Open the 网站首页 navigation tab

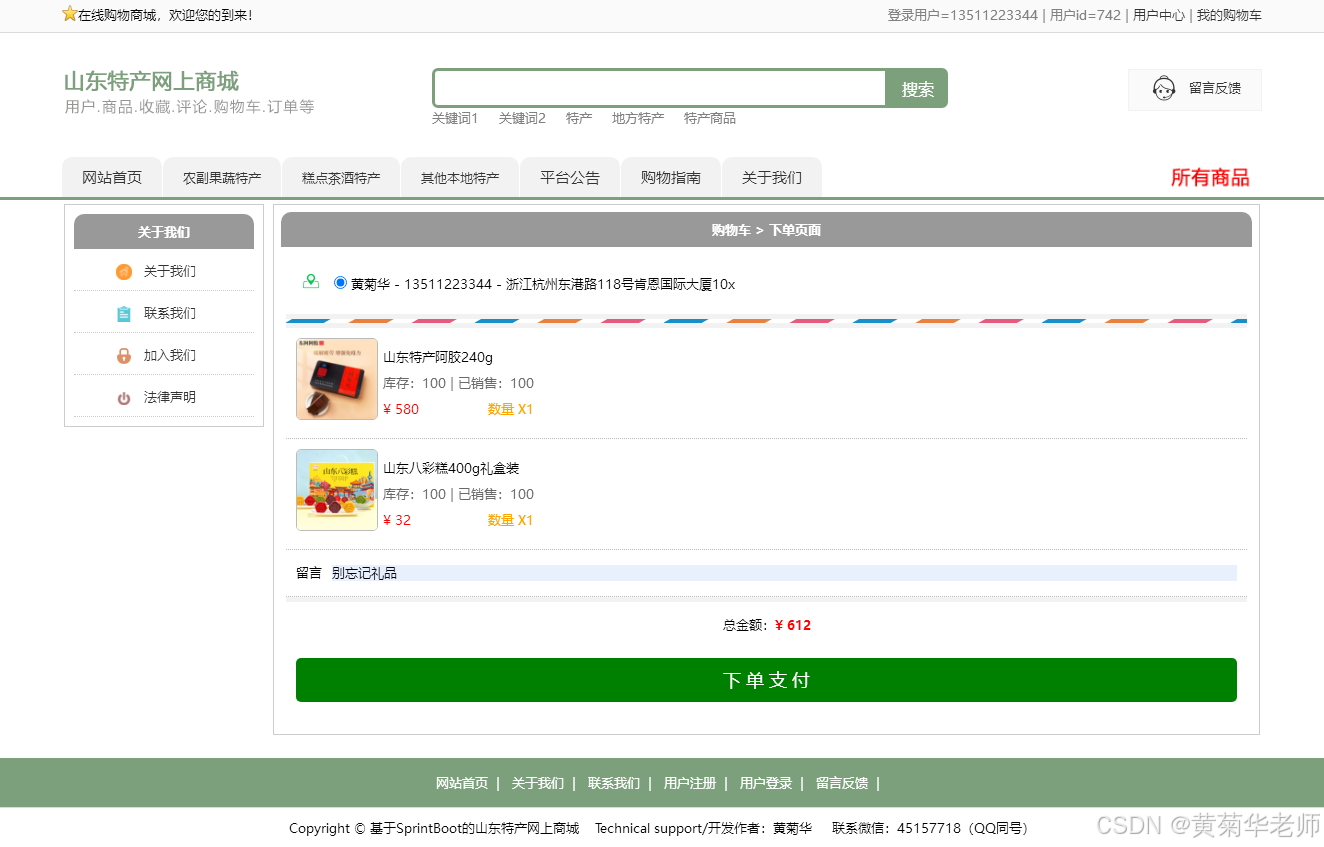click(x=112, y=177)
